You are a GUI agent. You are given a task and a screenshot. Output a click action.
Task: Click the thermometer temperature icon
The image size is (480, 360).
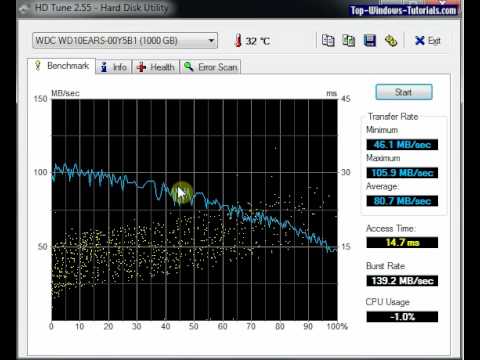tap(238, 41)
